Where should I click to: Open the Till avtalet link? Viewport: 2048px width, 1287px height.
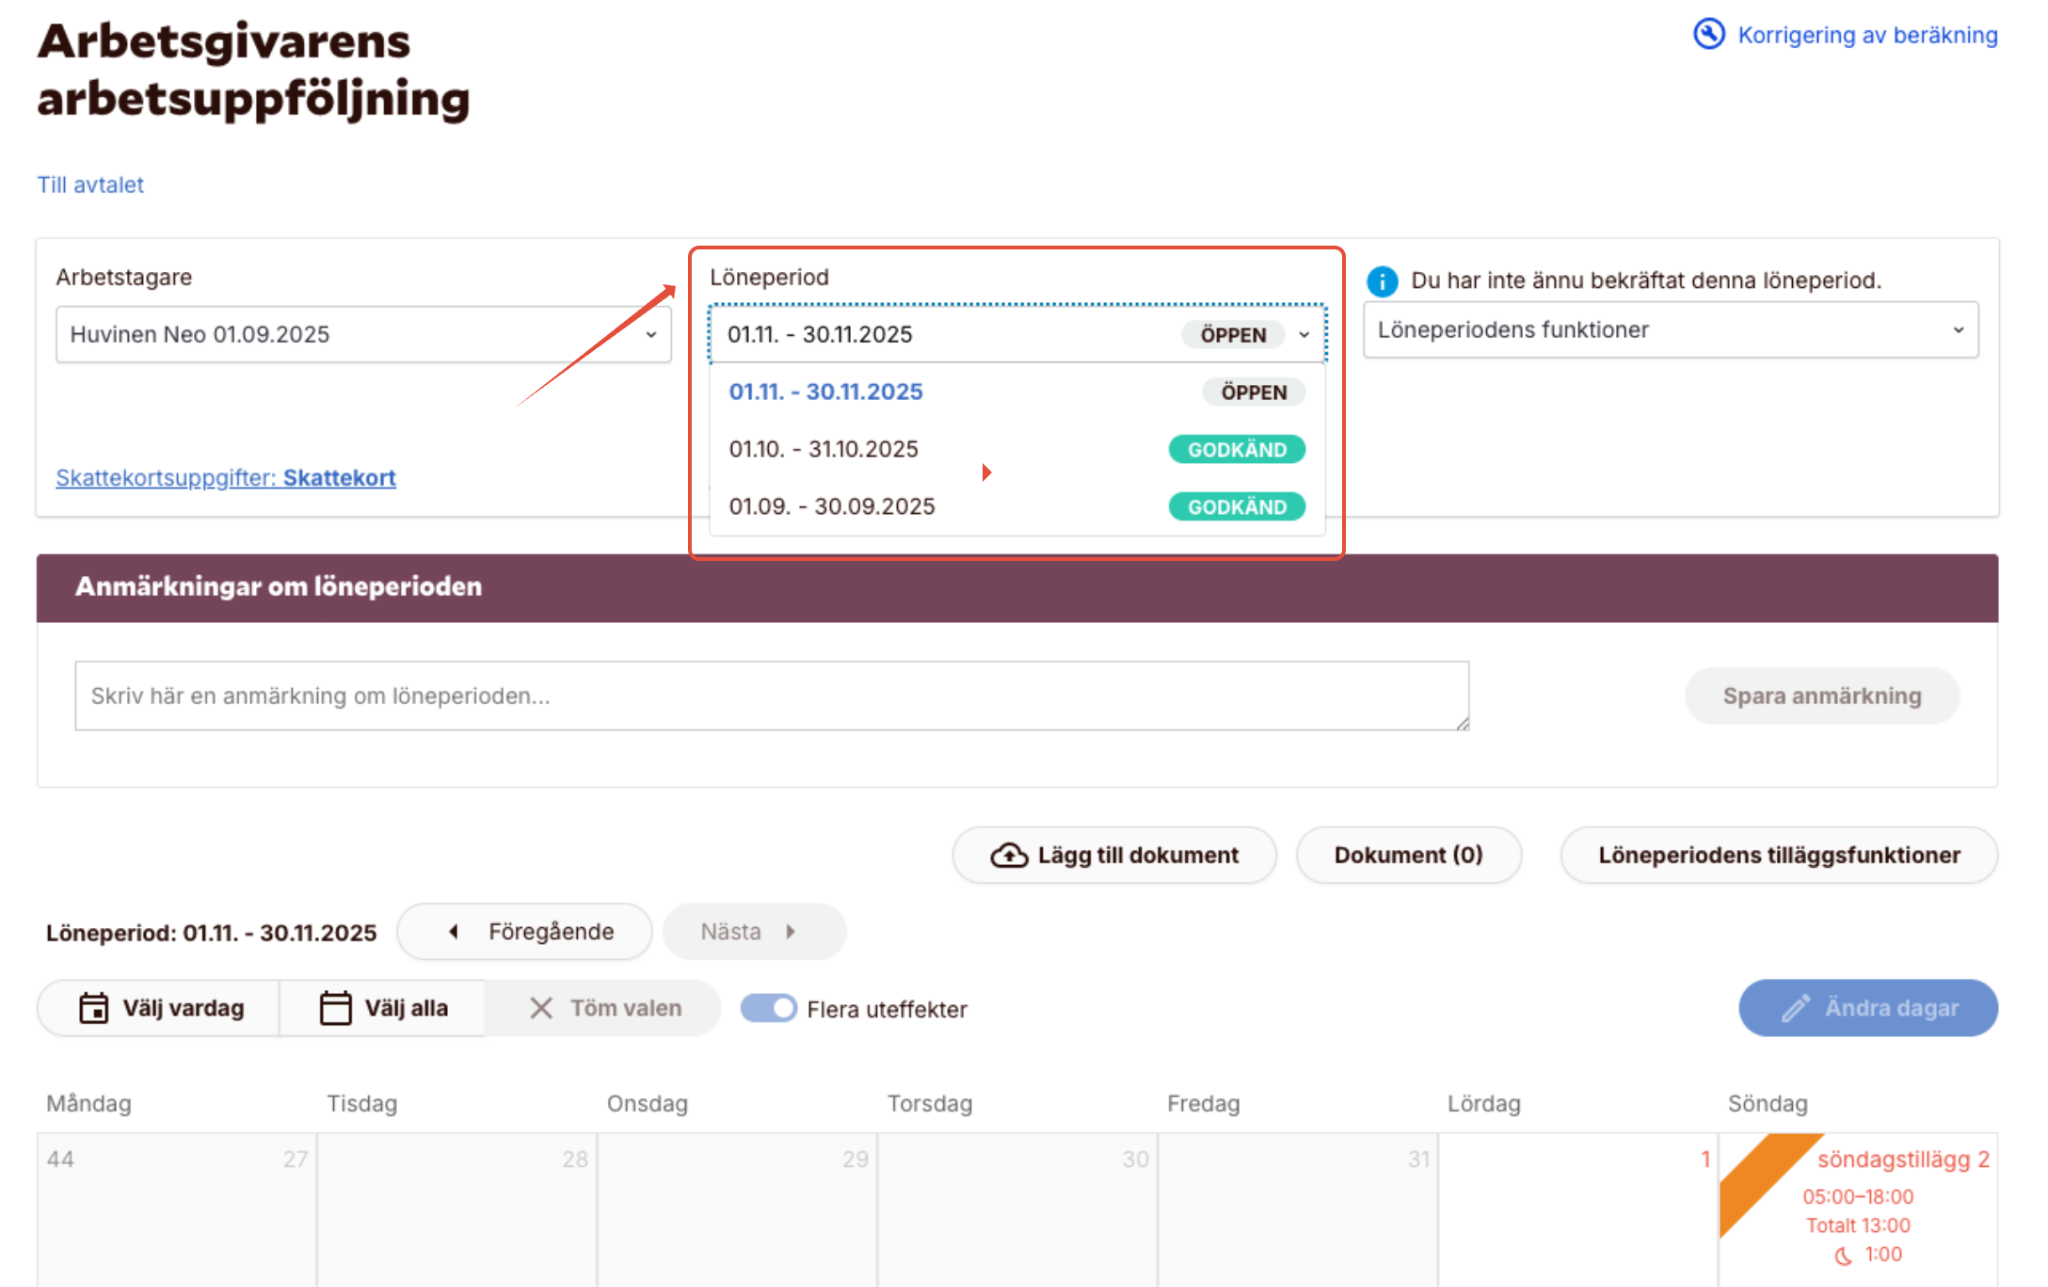coord(90,185)
